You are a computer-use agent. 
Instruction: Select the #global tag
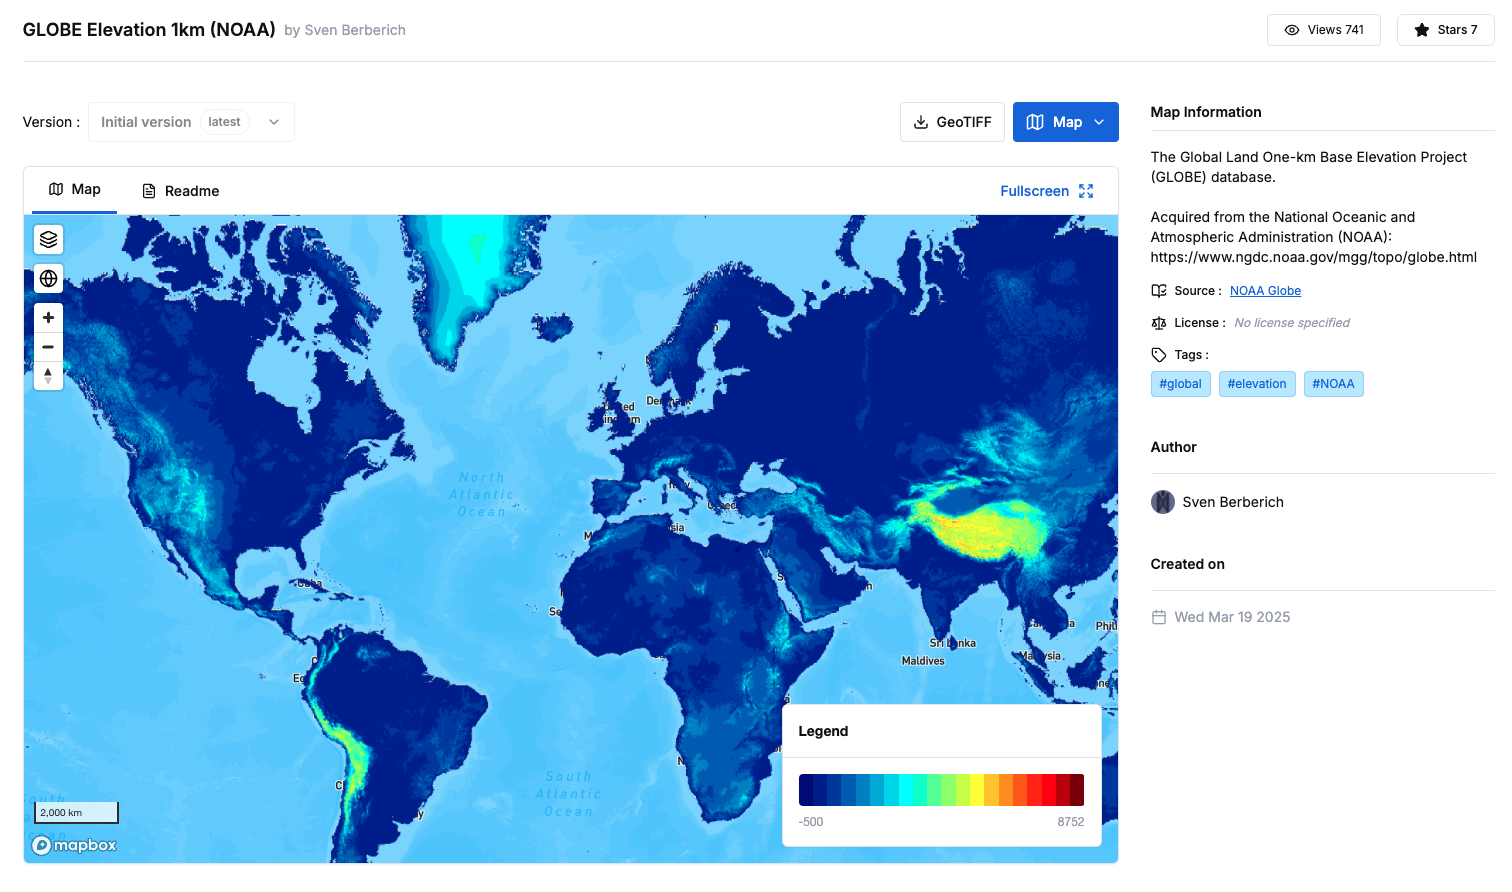1181,384
